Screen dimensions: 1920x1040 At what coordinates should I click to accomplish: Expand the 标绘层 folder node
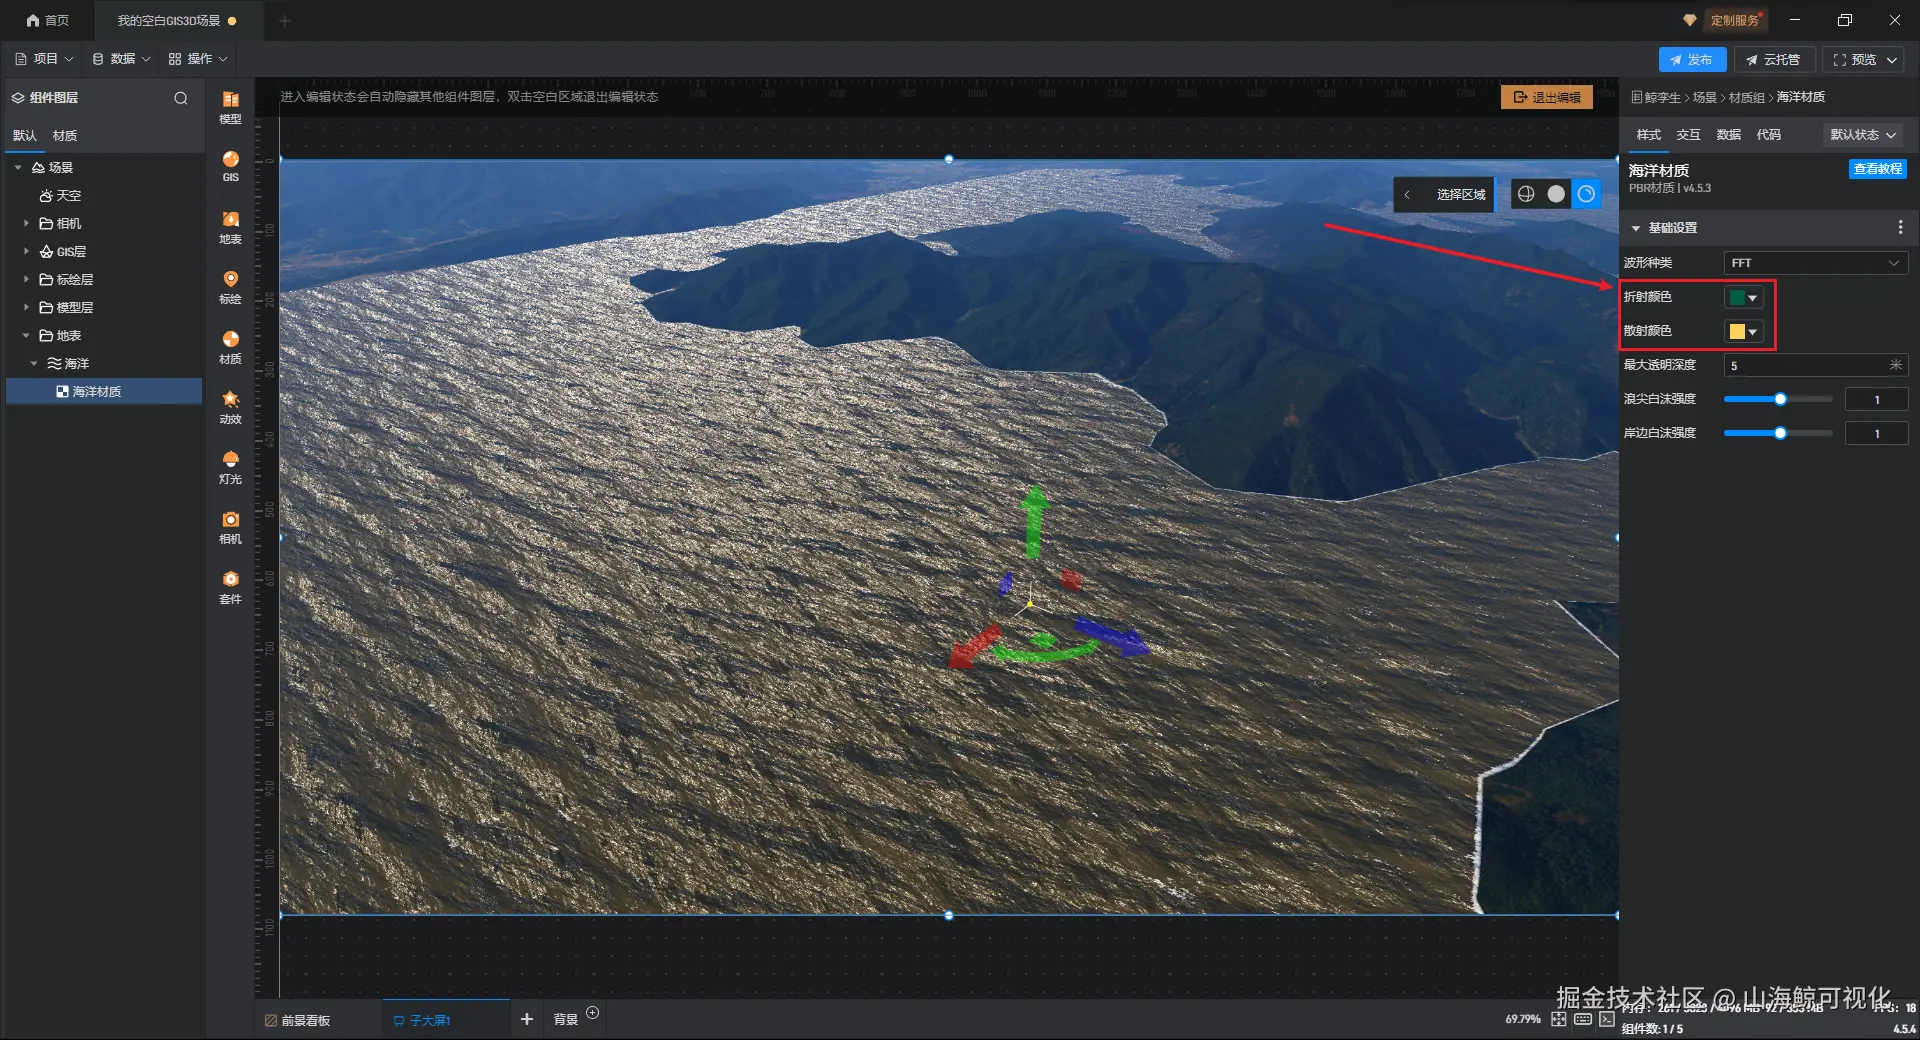[26, 279]
